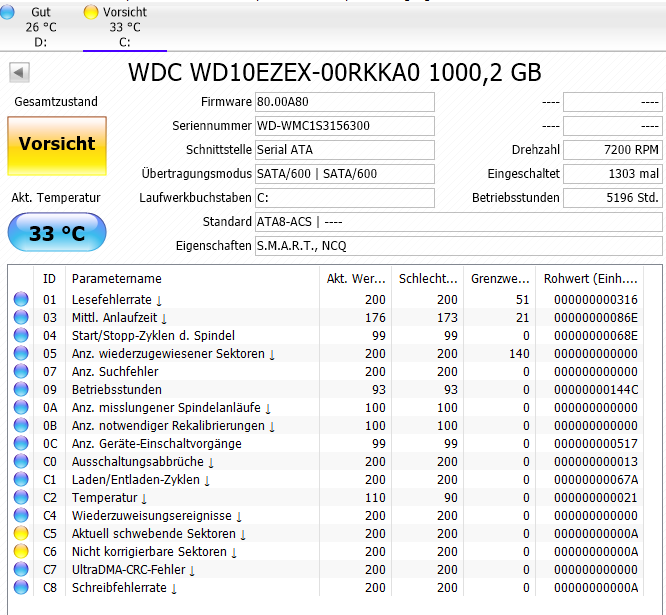Click the Parametername column header
The height and width of the screenshot is (615, 666).
pyautogui.click(x=192, y=279)
